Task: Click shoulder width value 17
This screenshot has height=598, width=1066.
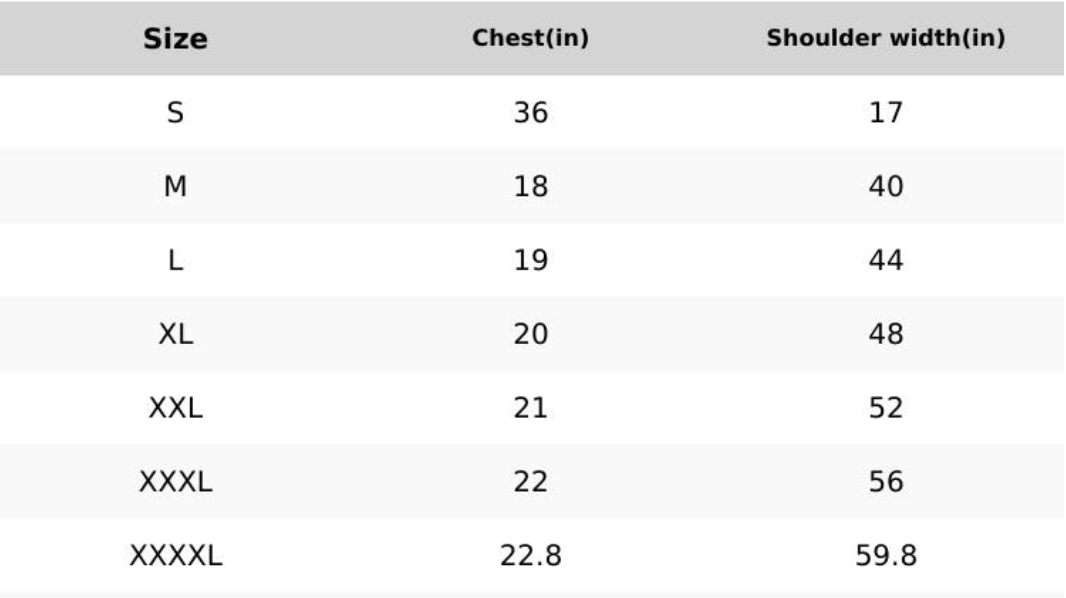Action: pyautogui.click(x=886, y=112)
